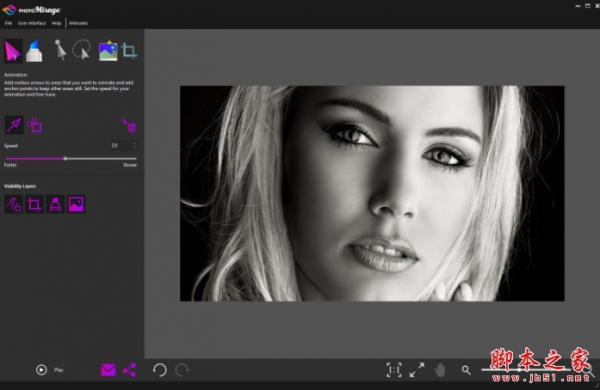Click the Speed stepper arrows
This screenshot has height=390, width=600.
pos(134,145)
